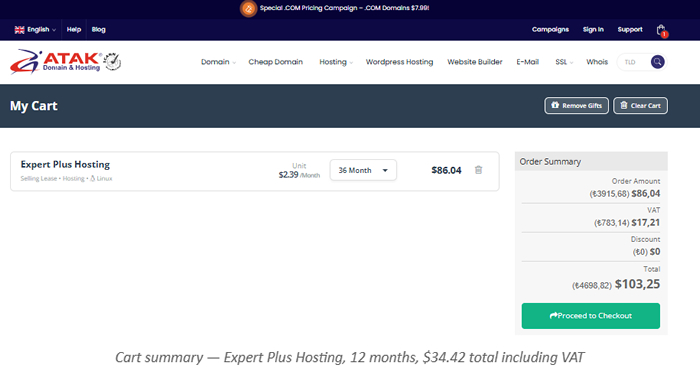Click the My Cart page heading
The width and height of the screenshot is (700, 370).
pyautogui.click(x=33, y=106)
